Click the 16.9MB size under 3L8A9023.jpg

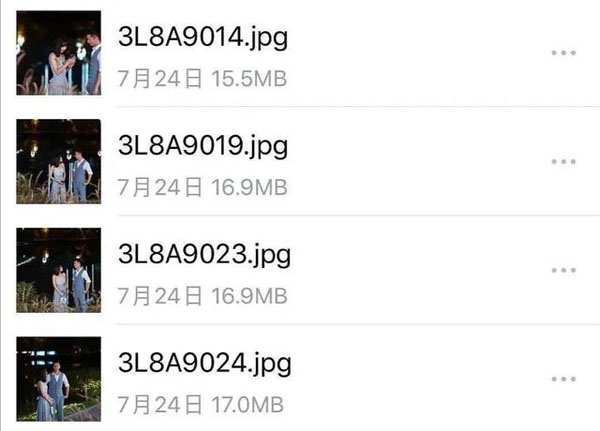click(249, 296)
